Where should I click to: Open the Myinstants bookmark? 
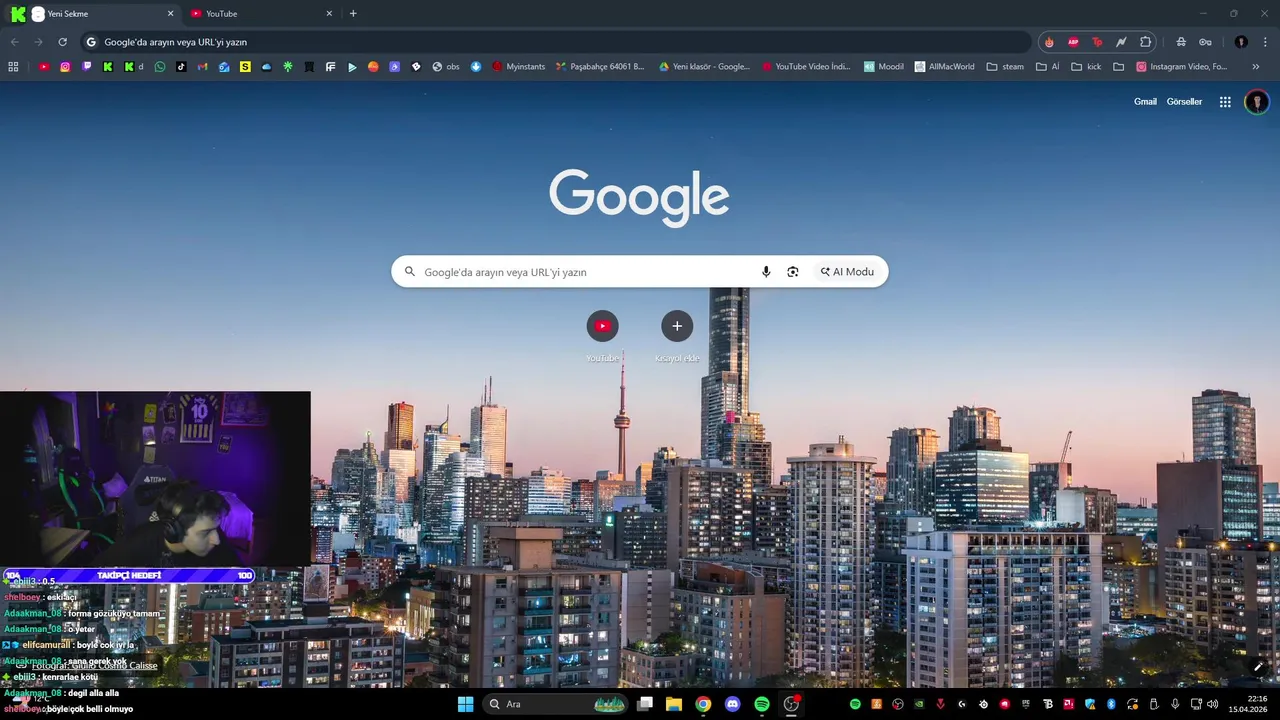(x=518, y=67)
